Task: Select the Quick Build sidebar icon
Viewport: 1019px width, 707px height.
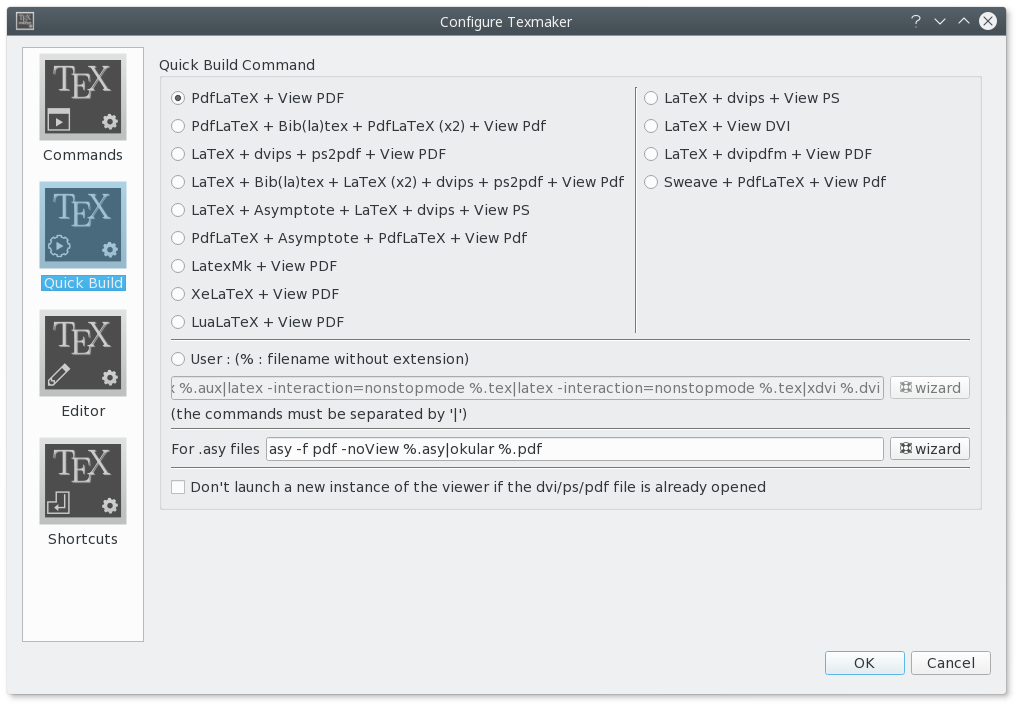Action: 83,225
